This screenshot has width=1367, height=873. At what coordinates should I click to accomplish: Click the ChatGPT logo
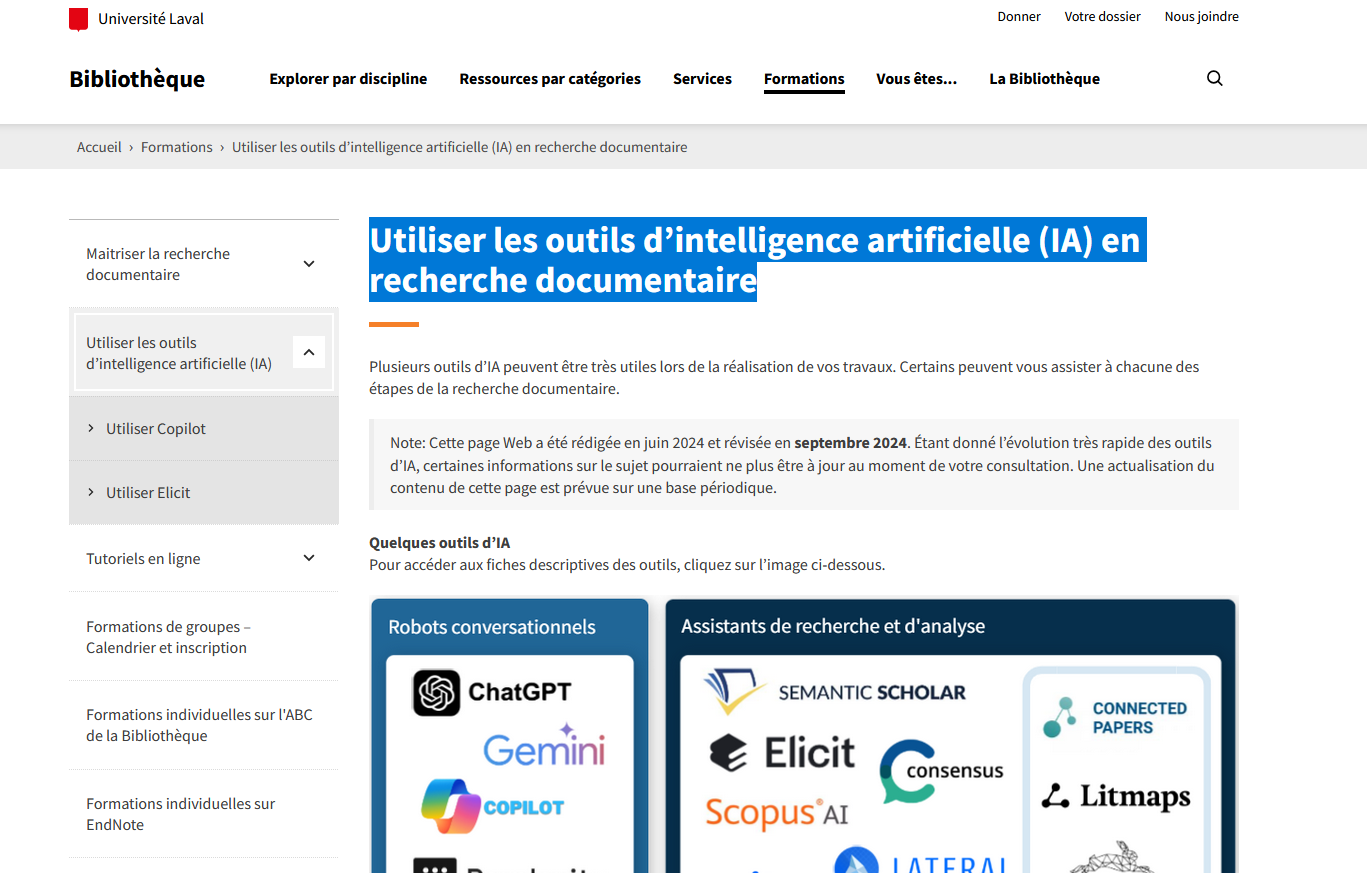(x=492, y=692)
